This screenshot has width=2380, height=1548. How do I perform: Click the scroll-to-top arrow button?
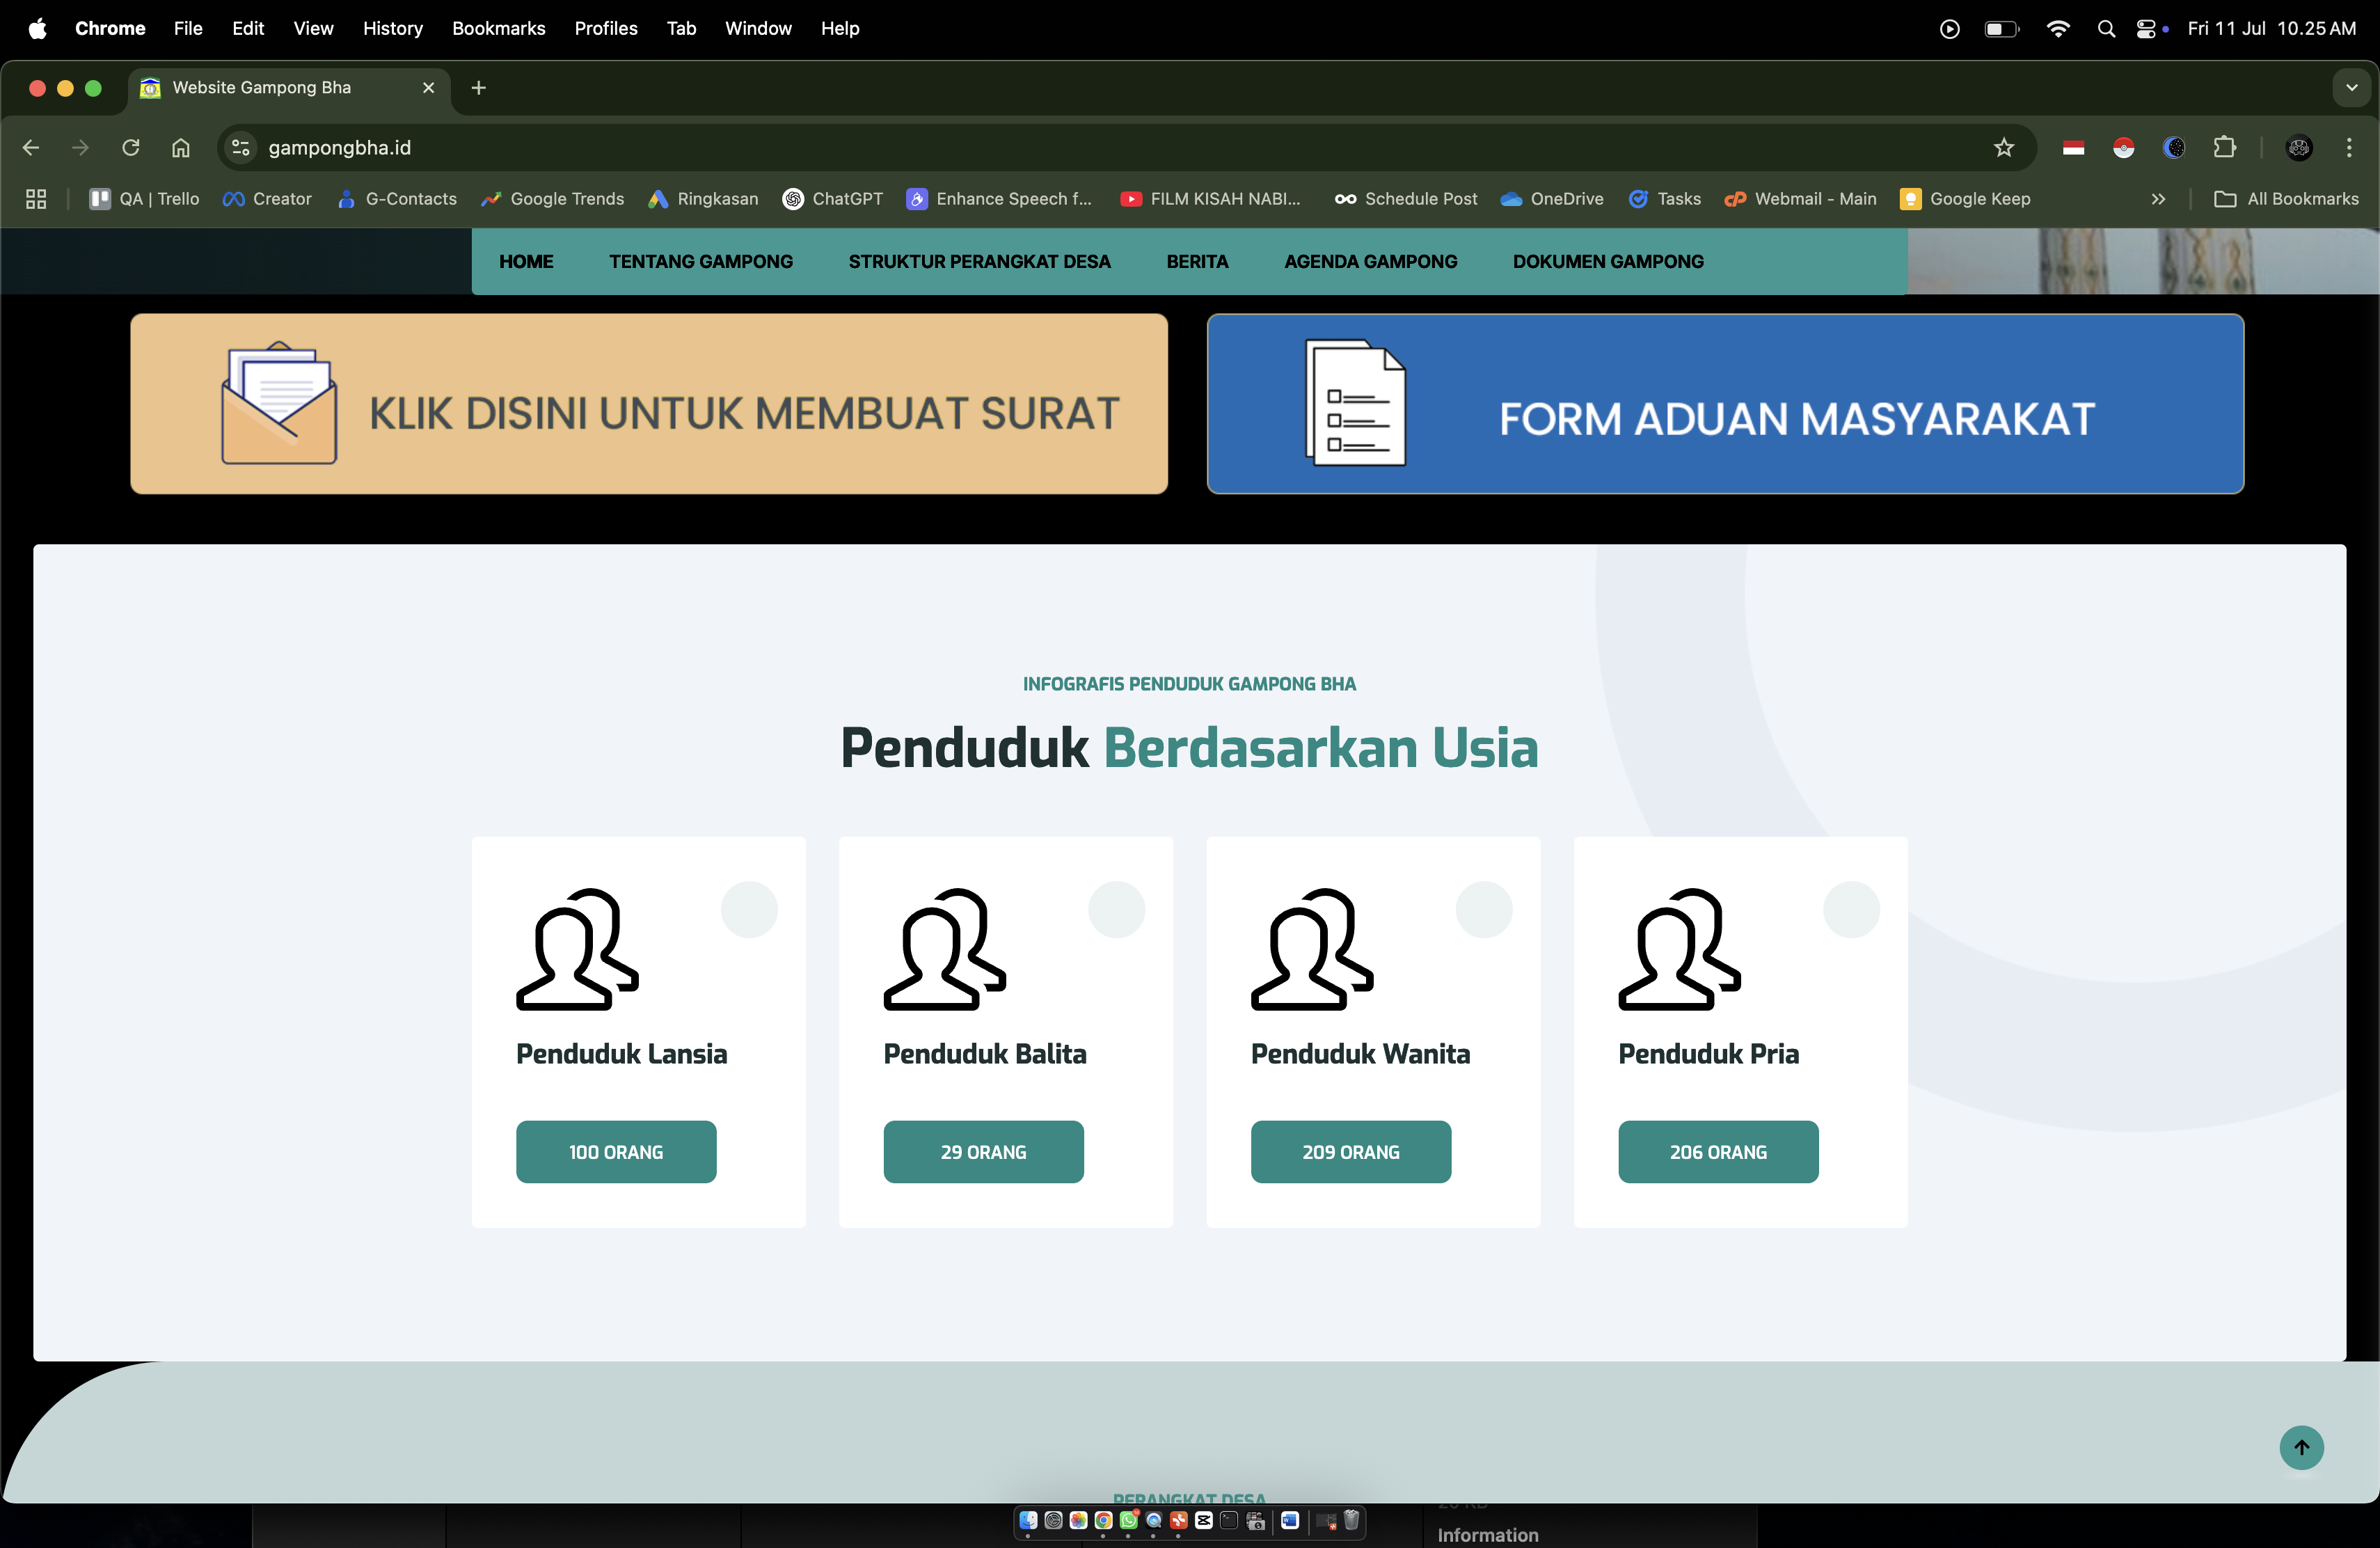click(2301, 1447)
